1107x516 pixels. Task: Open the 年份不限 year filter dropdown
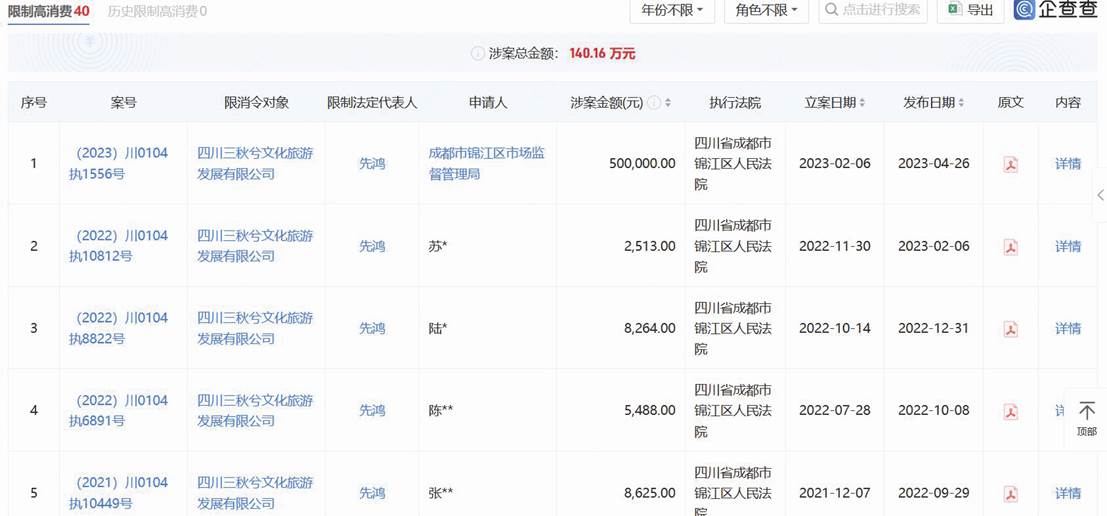671,10
